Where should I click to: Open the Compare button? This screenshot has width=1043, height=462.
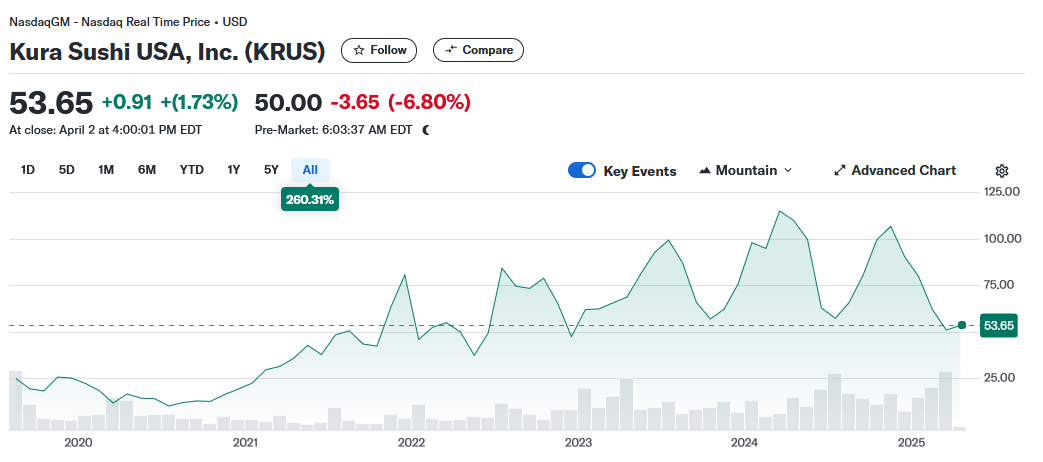pos(478,51)
